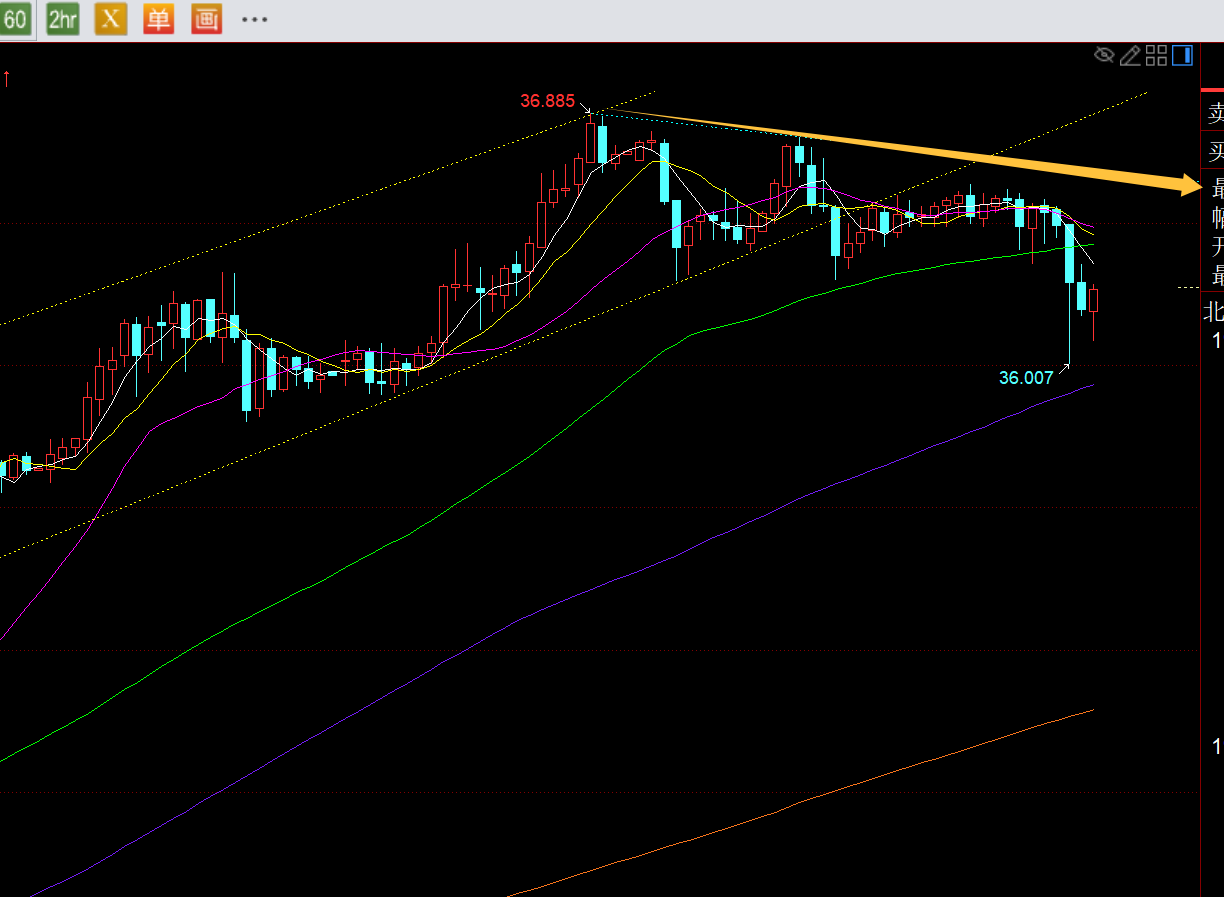Click the 36.885 high price label
Screen dimensions: 1224x897
(x=547, y=101)
